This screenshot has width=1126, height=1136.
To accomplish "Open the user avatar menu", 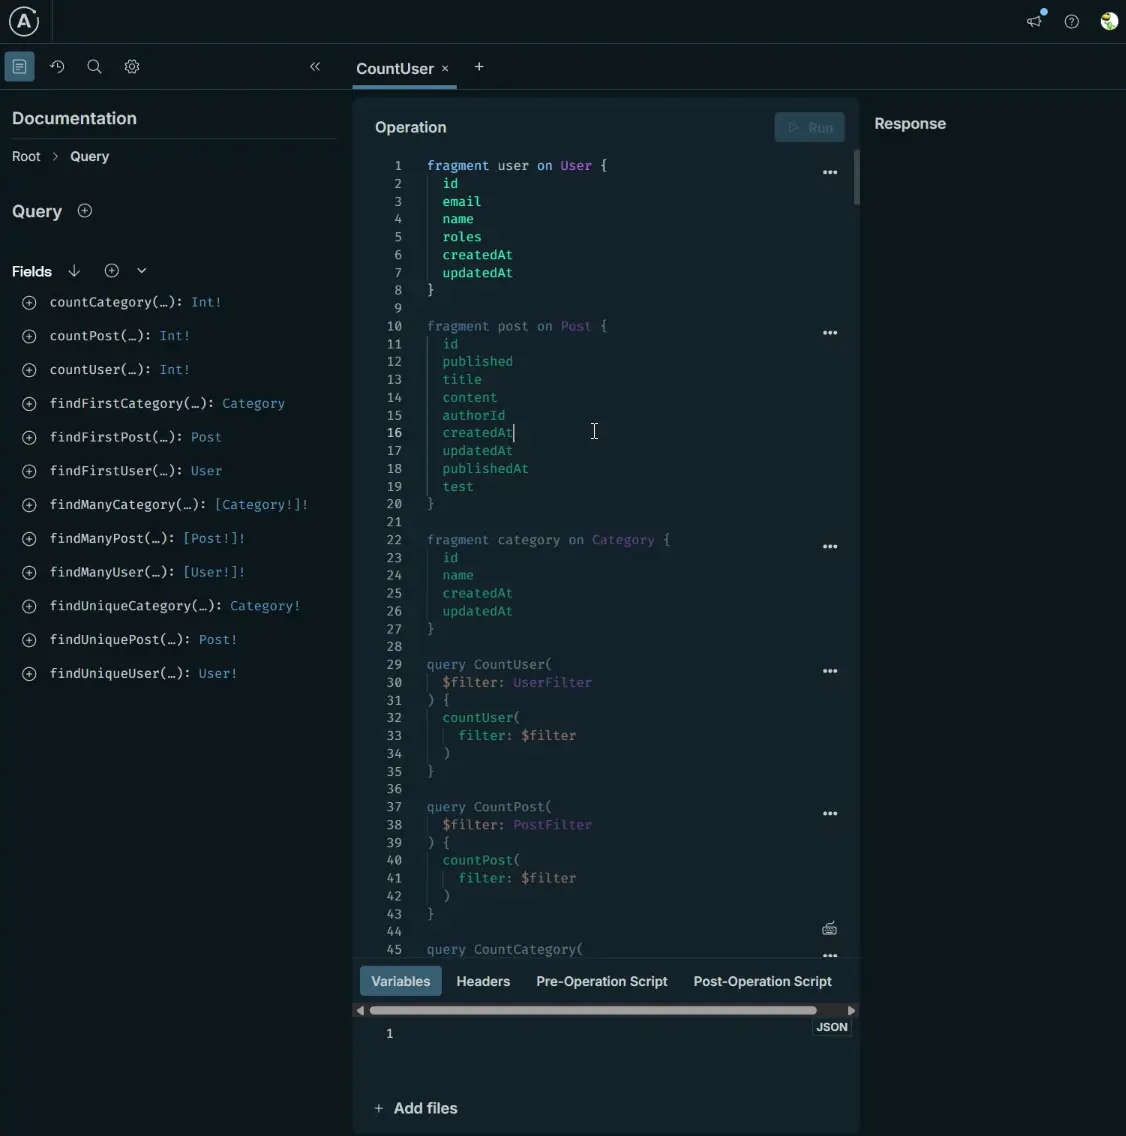I will (1109, 21).
